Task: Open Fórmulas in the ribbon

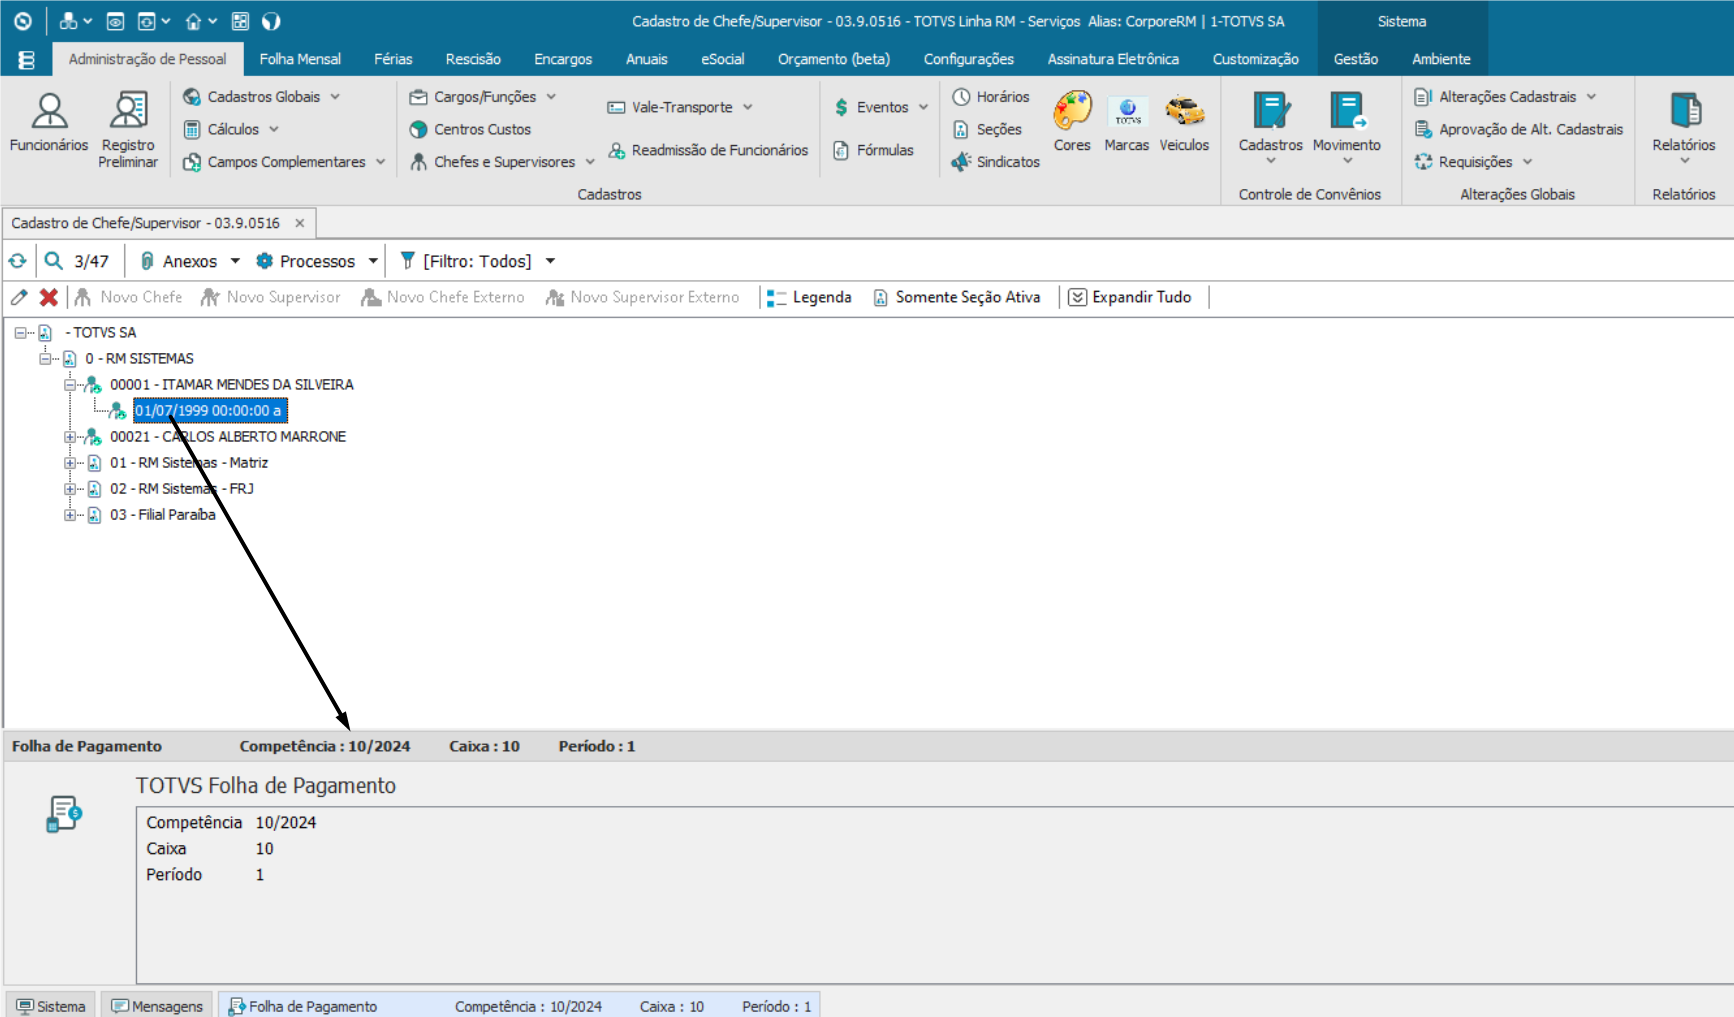Action: [873, 150]
